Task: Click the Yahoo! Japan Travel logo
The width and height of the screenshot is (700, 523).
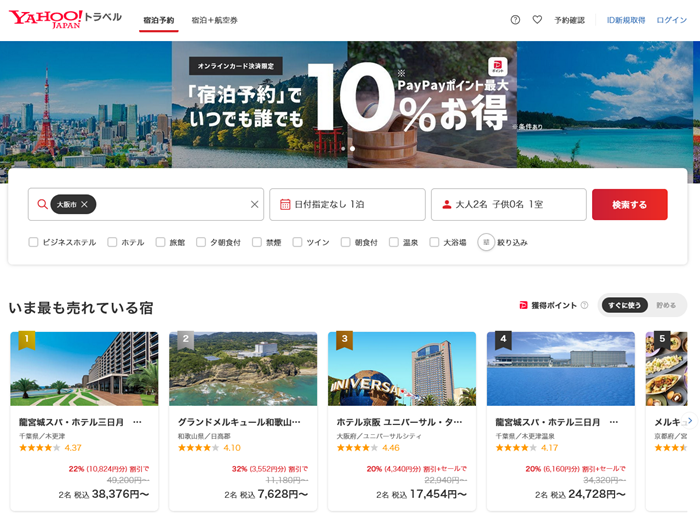Action: [x=65, y=19]
